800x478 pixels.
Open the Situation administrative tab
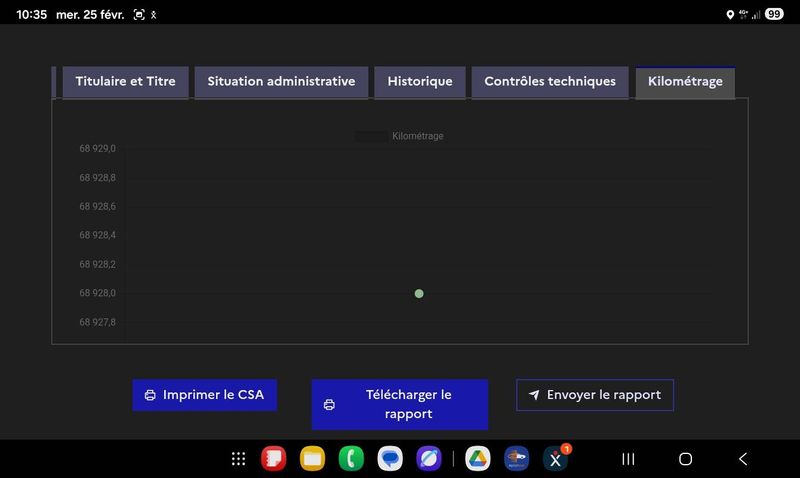coord(281,82)
